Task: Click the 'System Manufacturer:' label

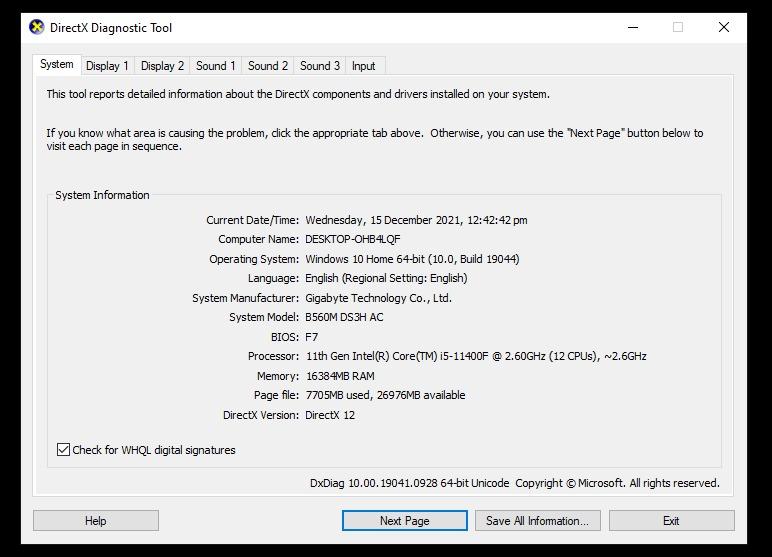Action: [x=245, y=298]
